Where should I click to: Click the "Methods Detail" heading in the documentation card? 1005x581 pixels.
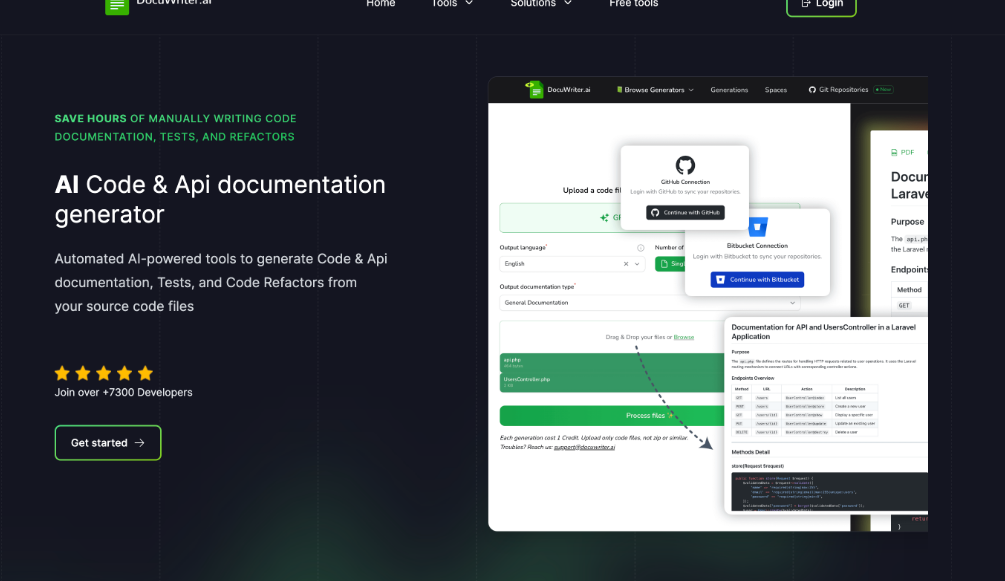point(751,452)
